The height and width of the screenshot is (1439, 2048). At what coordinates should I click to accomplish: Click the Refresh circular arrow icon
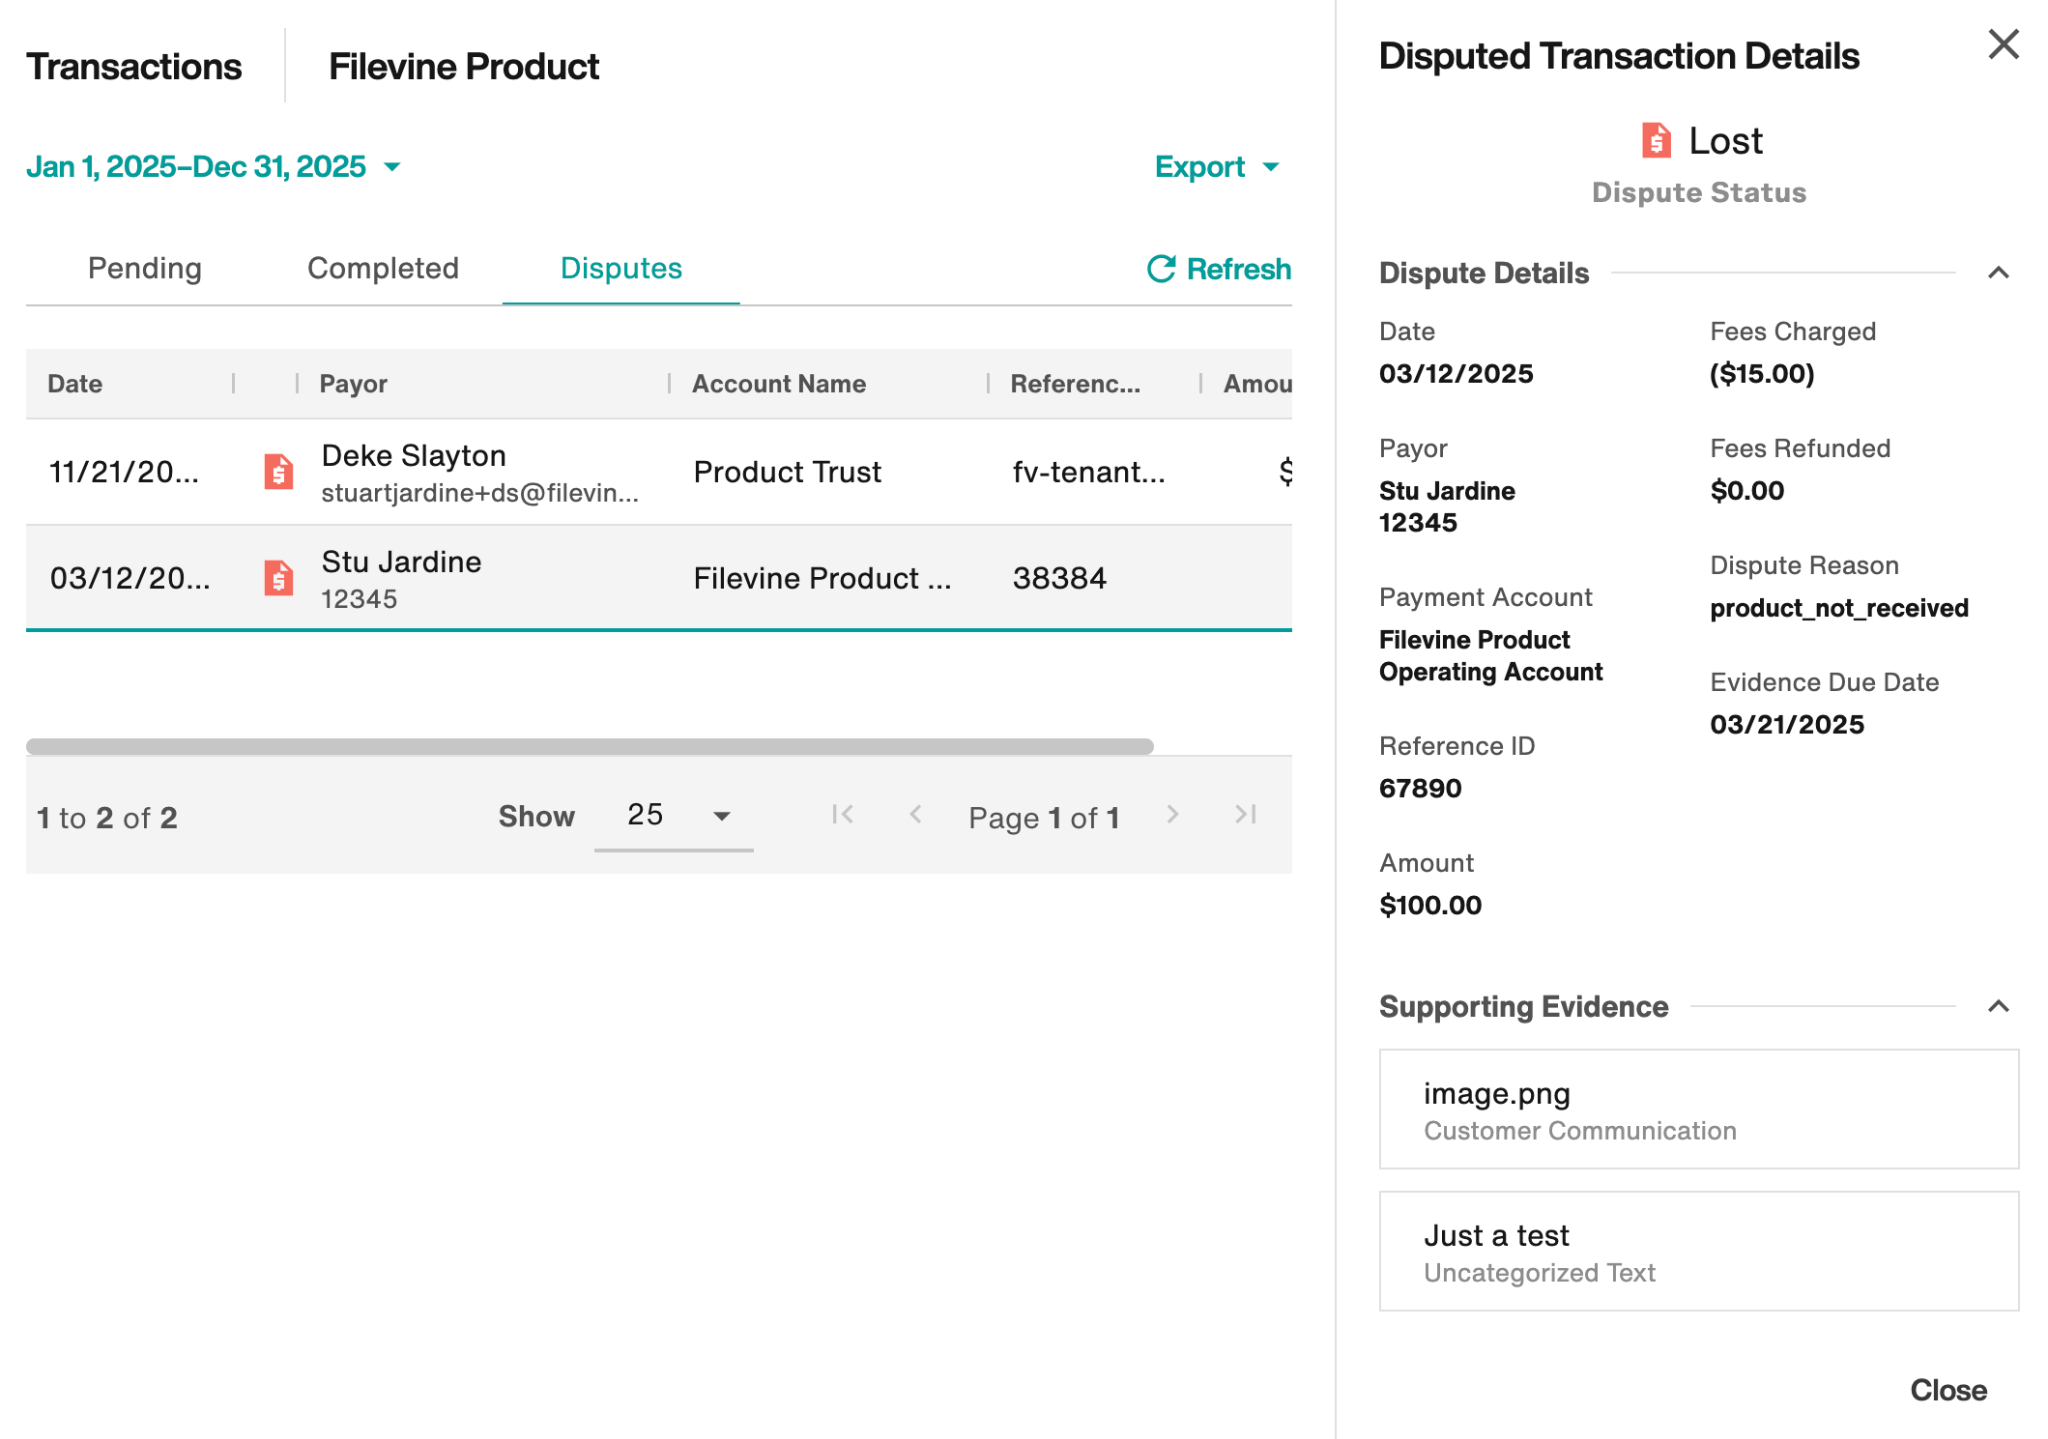[1161, 268]
